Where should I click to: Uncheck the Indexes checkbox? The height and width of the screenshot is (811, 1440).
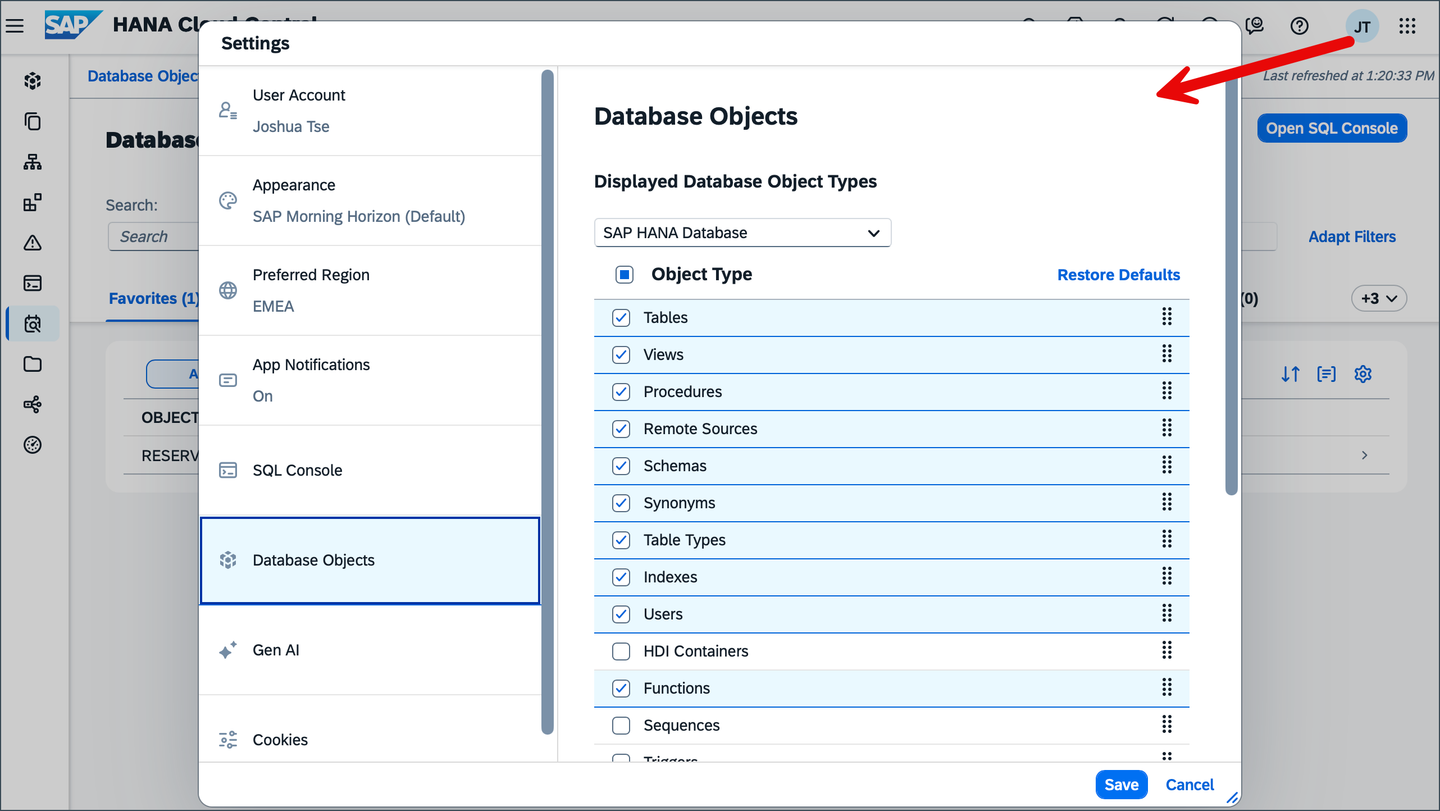point(621,577)
